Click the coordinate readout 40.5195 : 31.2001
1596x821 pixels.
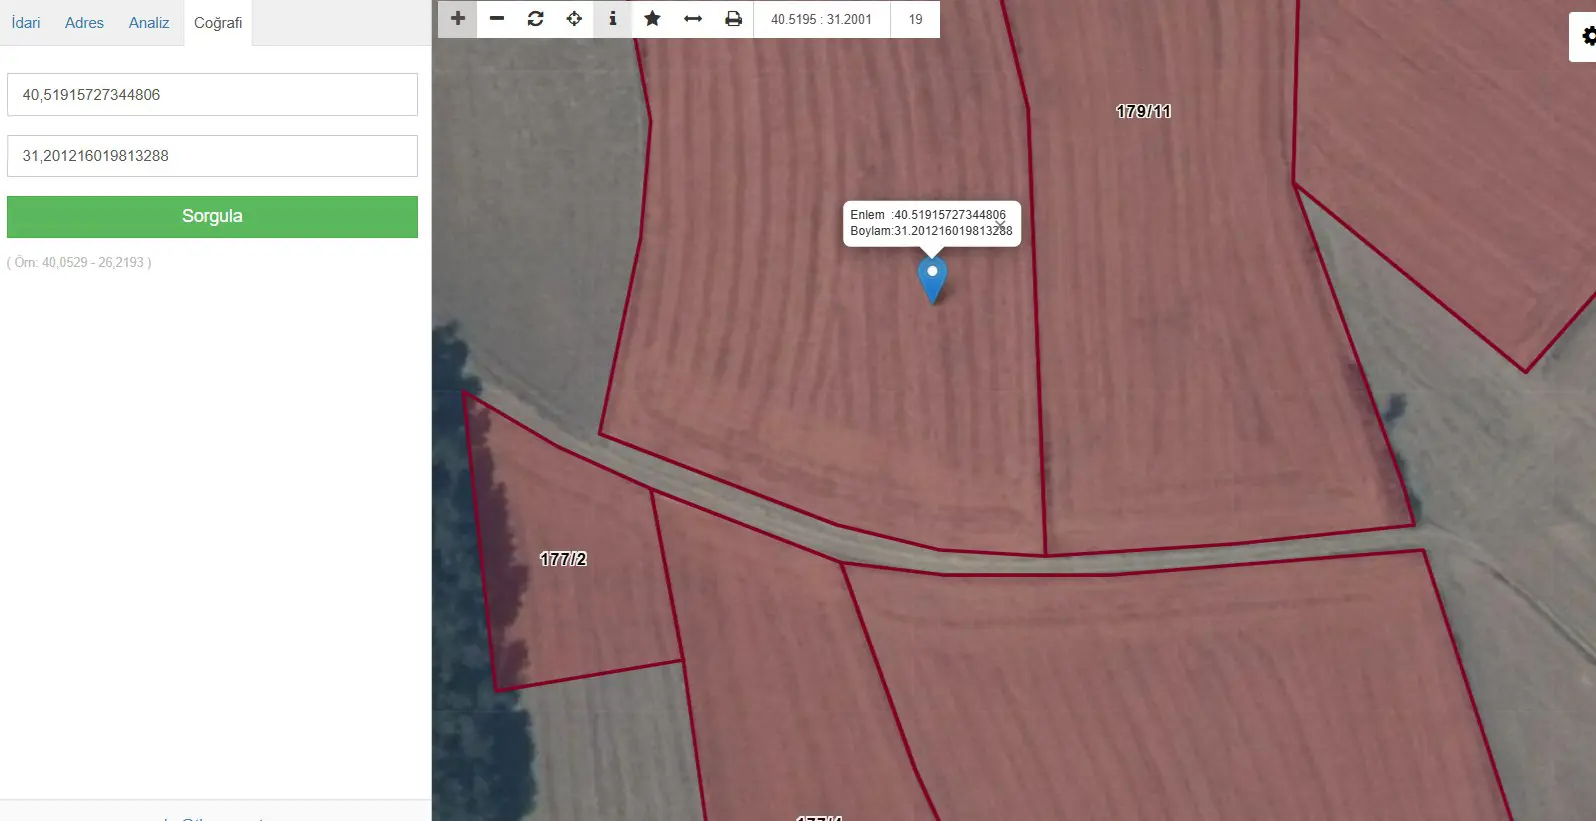point(821,19)
